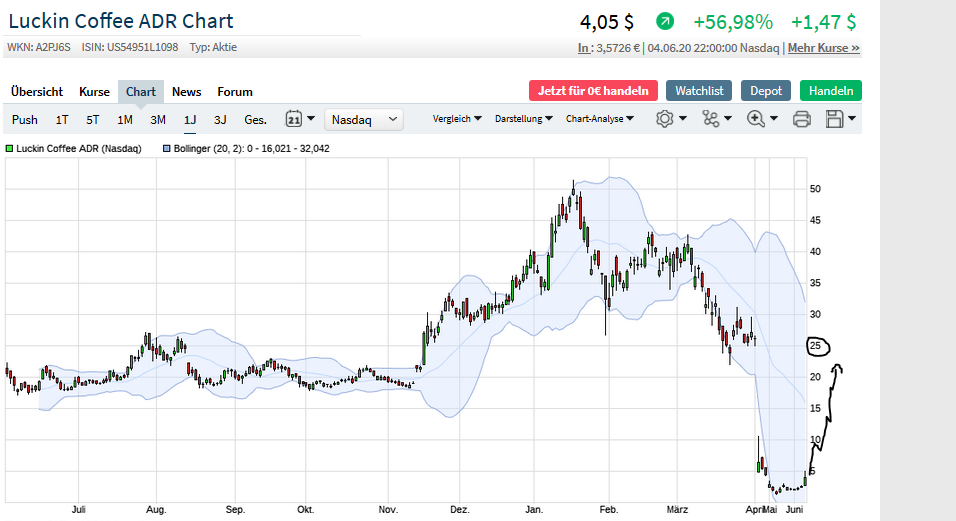956x521 pixels.
Task: Expand the Chart-Analyse dropdown
Action: pyautogui.click(x=599, y=119)
